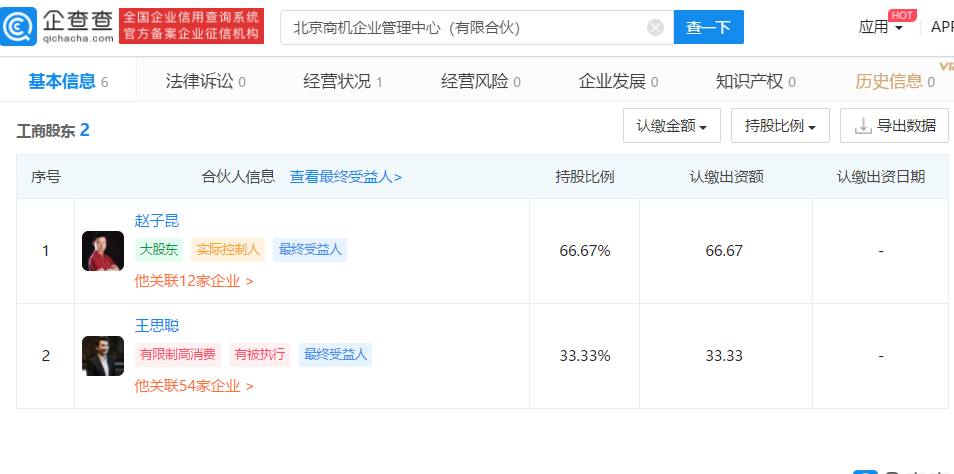
Task: Click the 33.33% shareholding cell
Action: click(585, 356)
